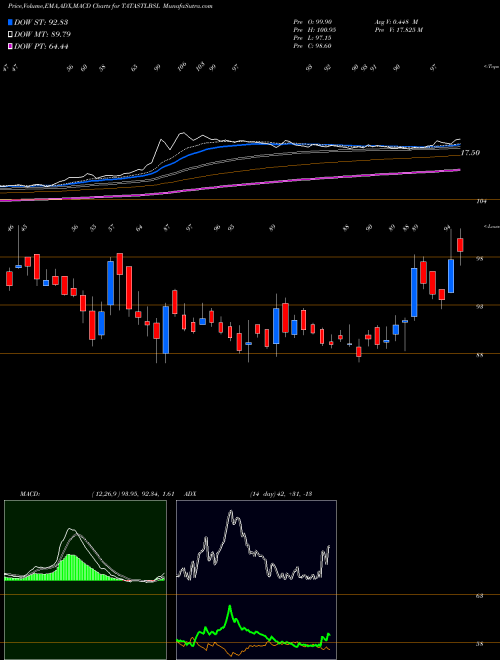Click the 17.50 label on EMA chart
Image resolution: width=500 pixels, height=660 pixels.
coord(470,153)
